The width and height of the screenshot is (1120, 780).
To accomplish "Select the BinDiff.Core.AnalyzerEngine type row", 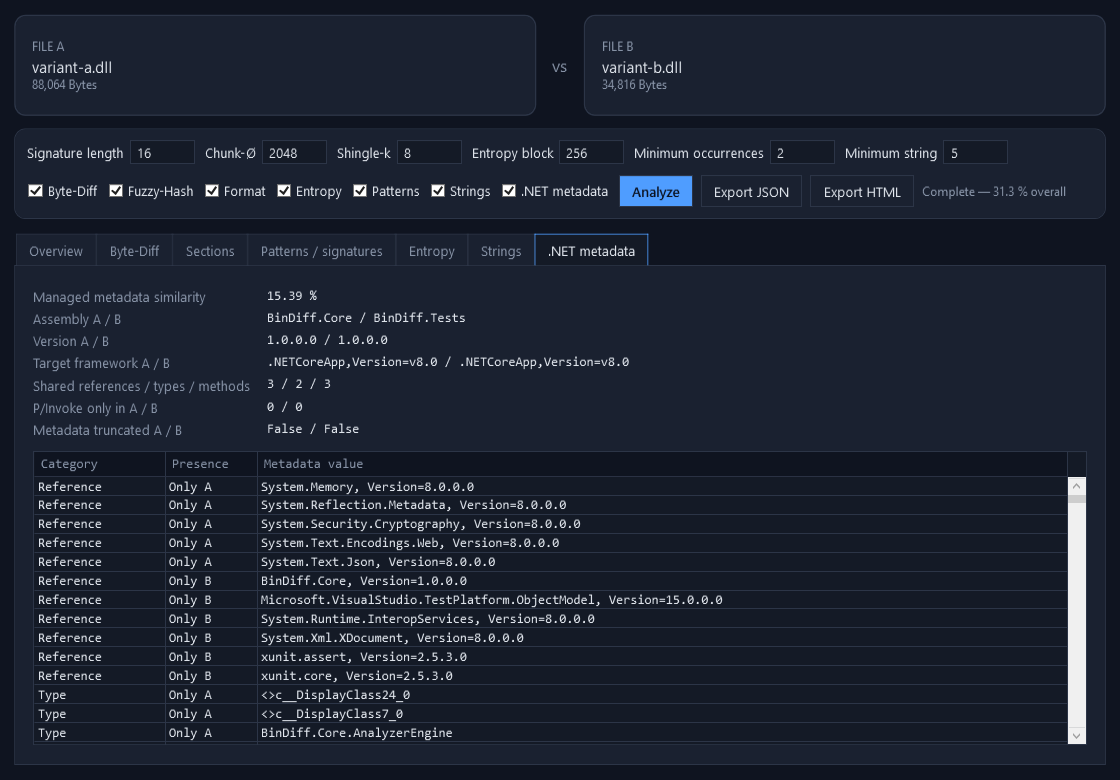I will click(550, 732).
